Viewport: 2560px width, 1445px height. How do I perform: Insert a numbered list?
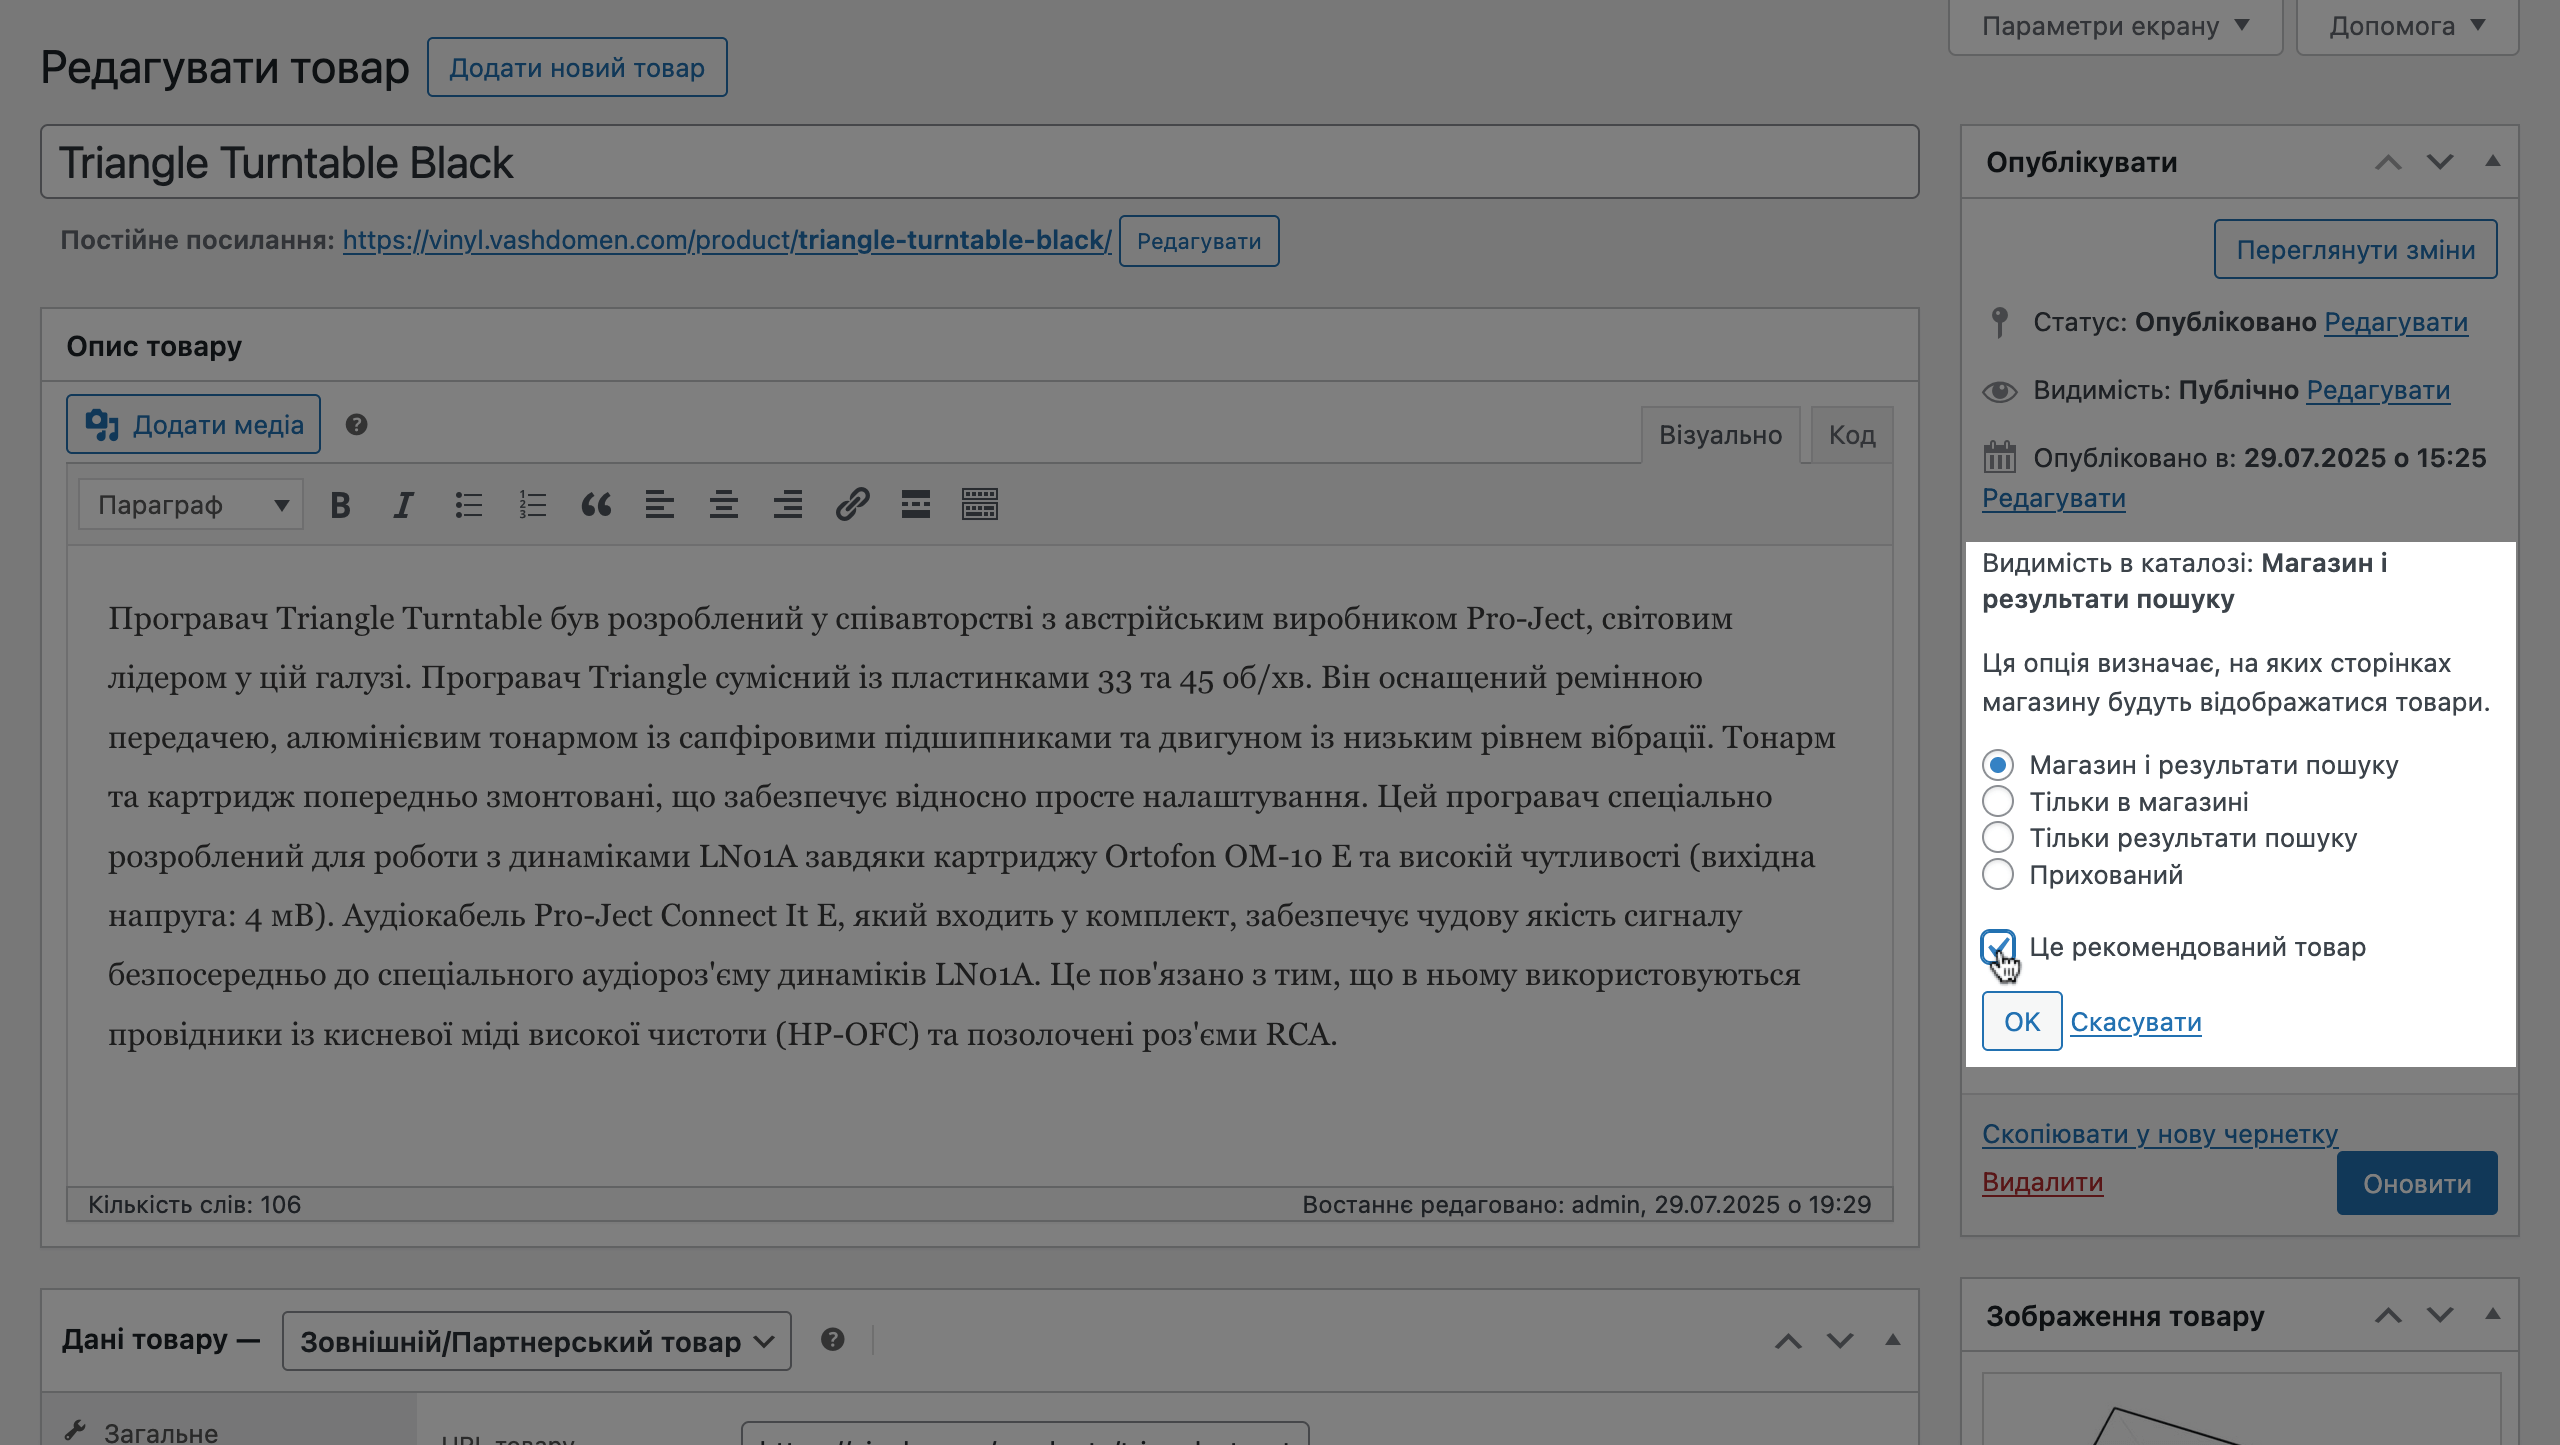tap(531, 504)
